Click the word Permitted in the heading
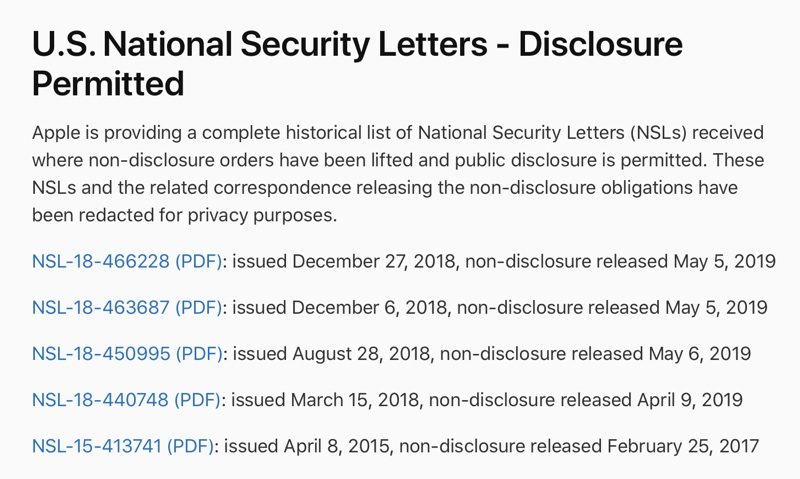800x479 pixels. pyautogui.click(x=108, y=85)
